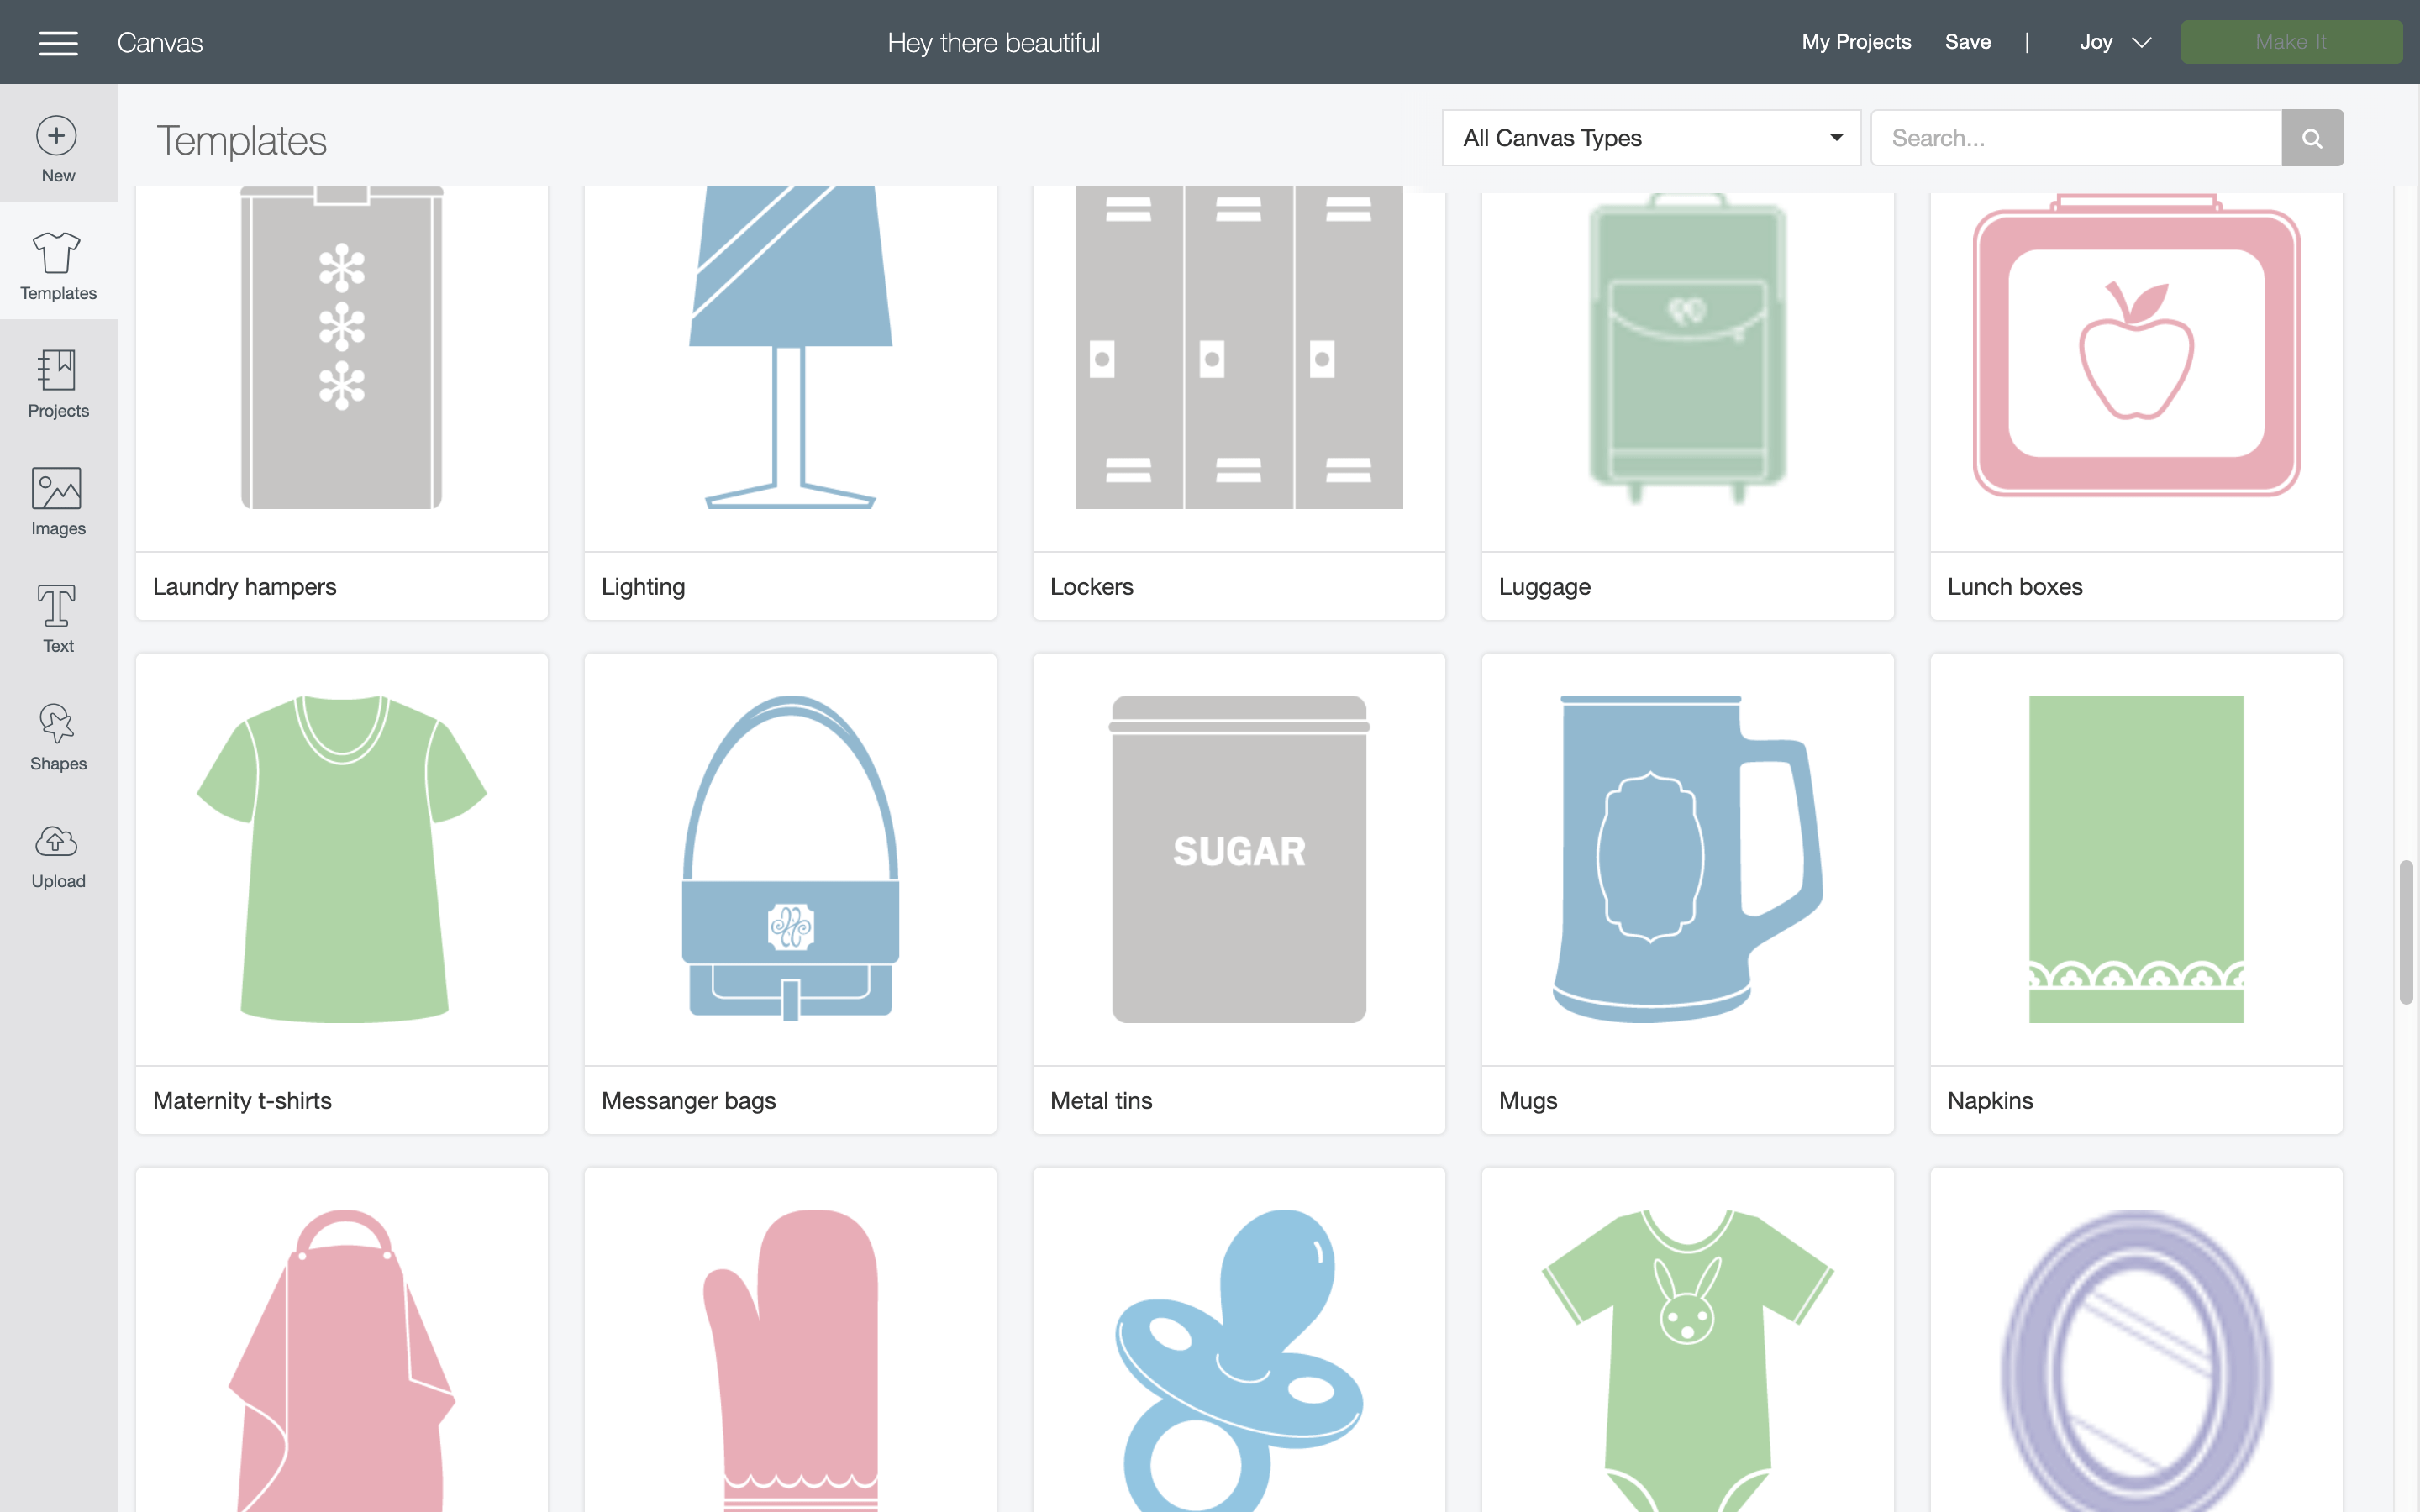
Task: Open the Images panel icon
Action: pyautogui.click(x=57, y=489)
